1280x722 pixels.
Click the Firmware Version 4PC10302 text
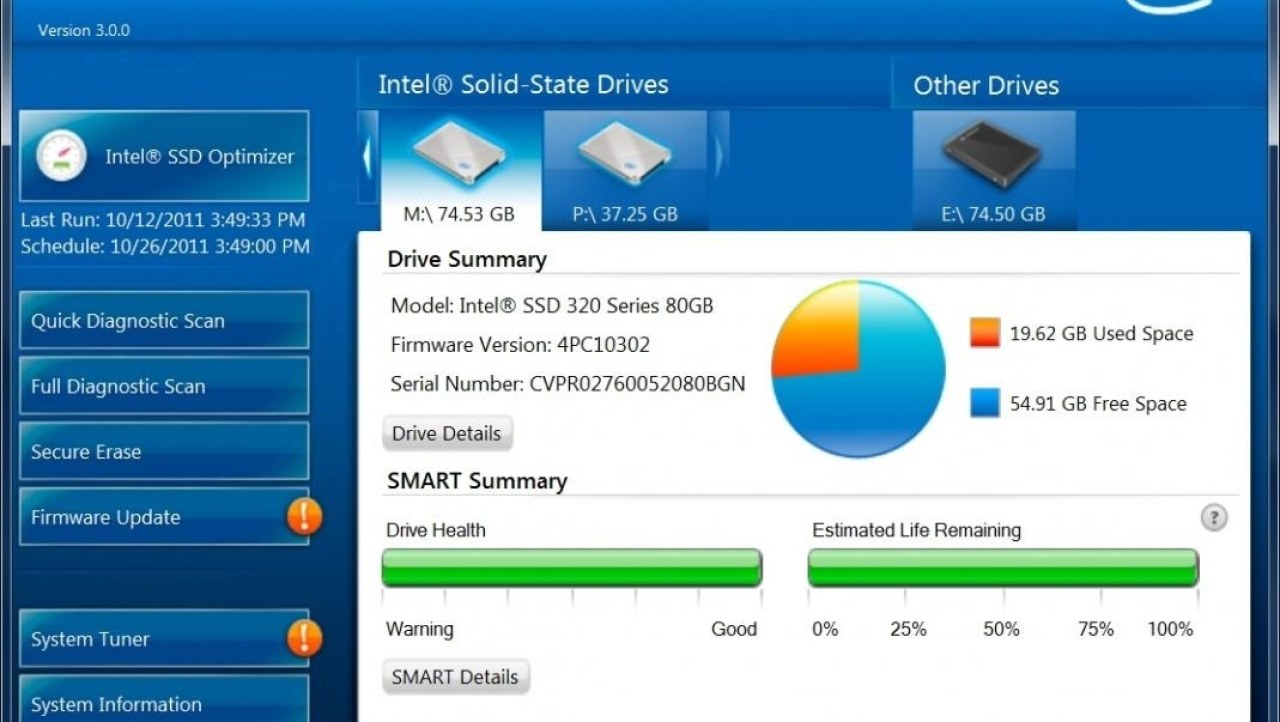click(x=520, y=345)
